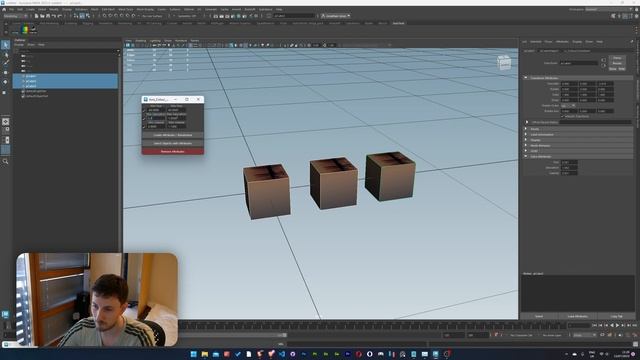Choose the Lasso select tool
640x360 pixels.
pyautogui.click(x=5, y=54)
